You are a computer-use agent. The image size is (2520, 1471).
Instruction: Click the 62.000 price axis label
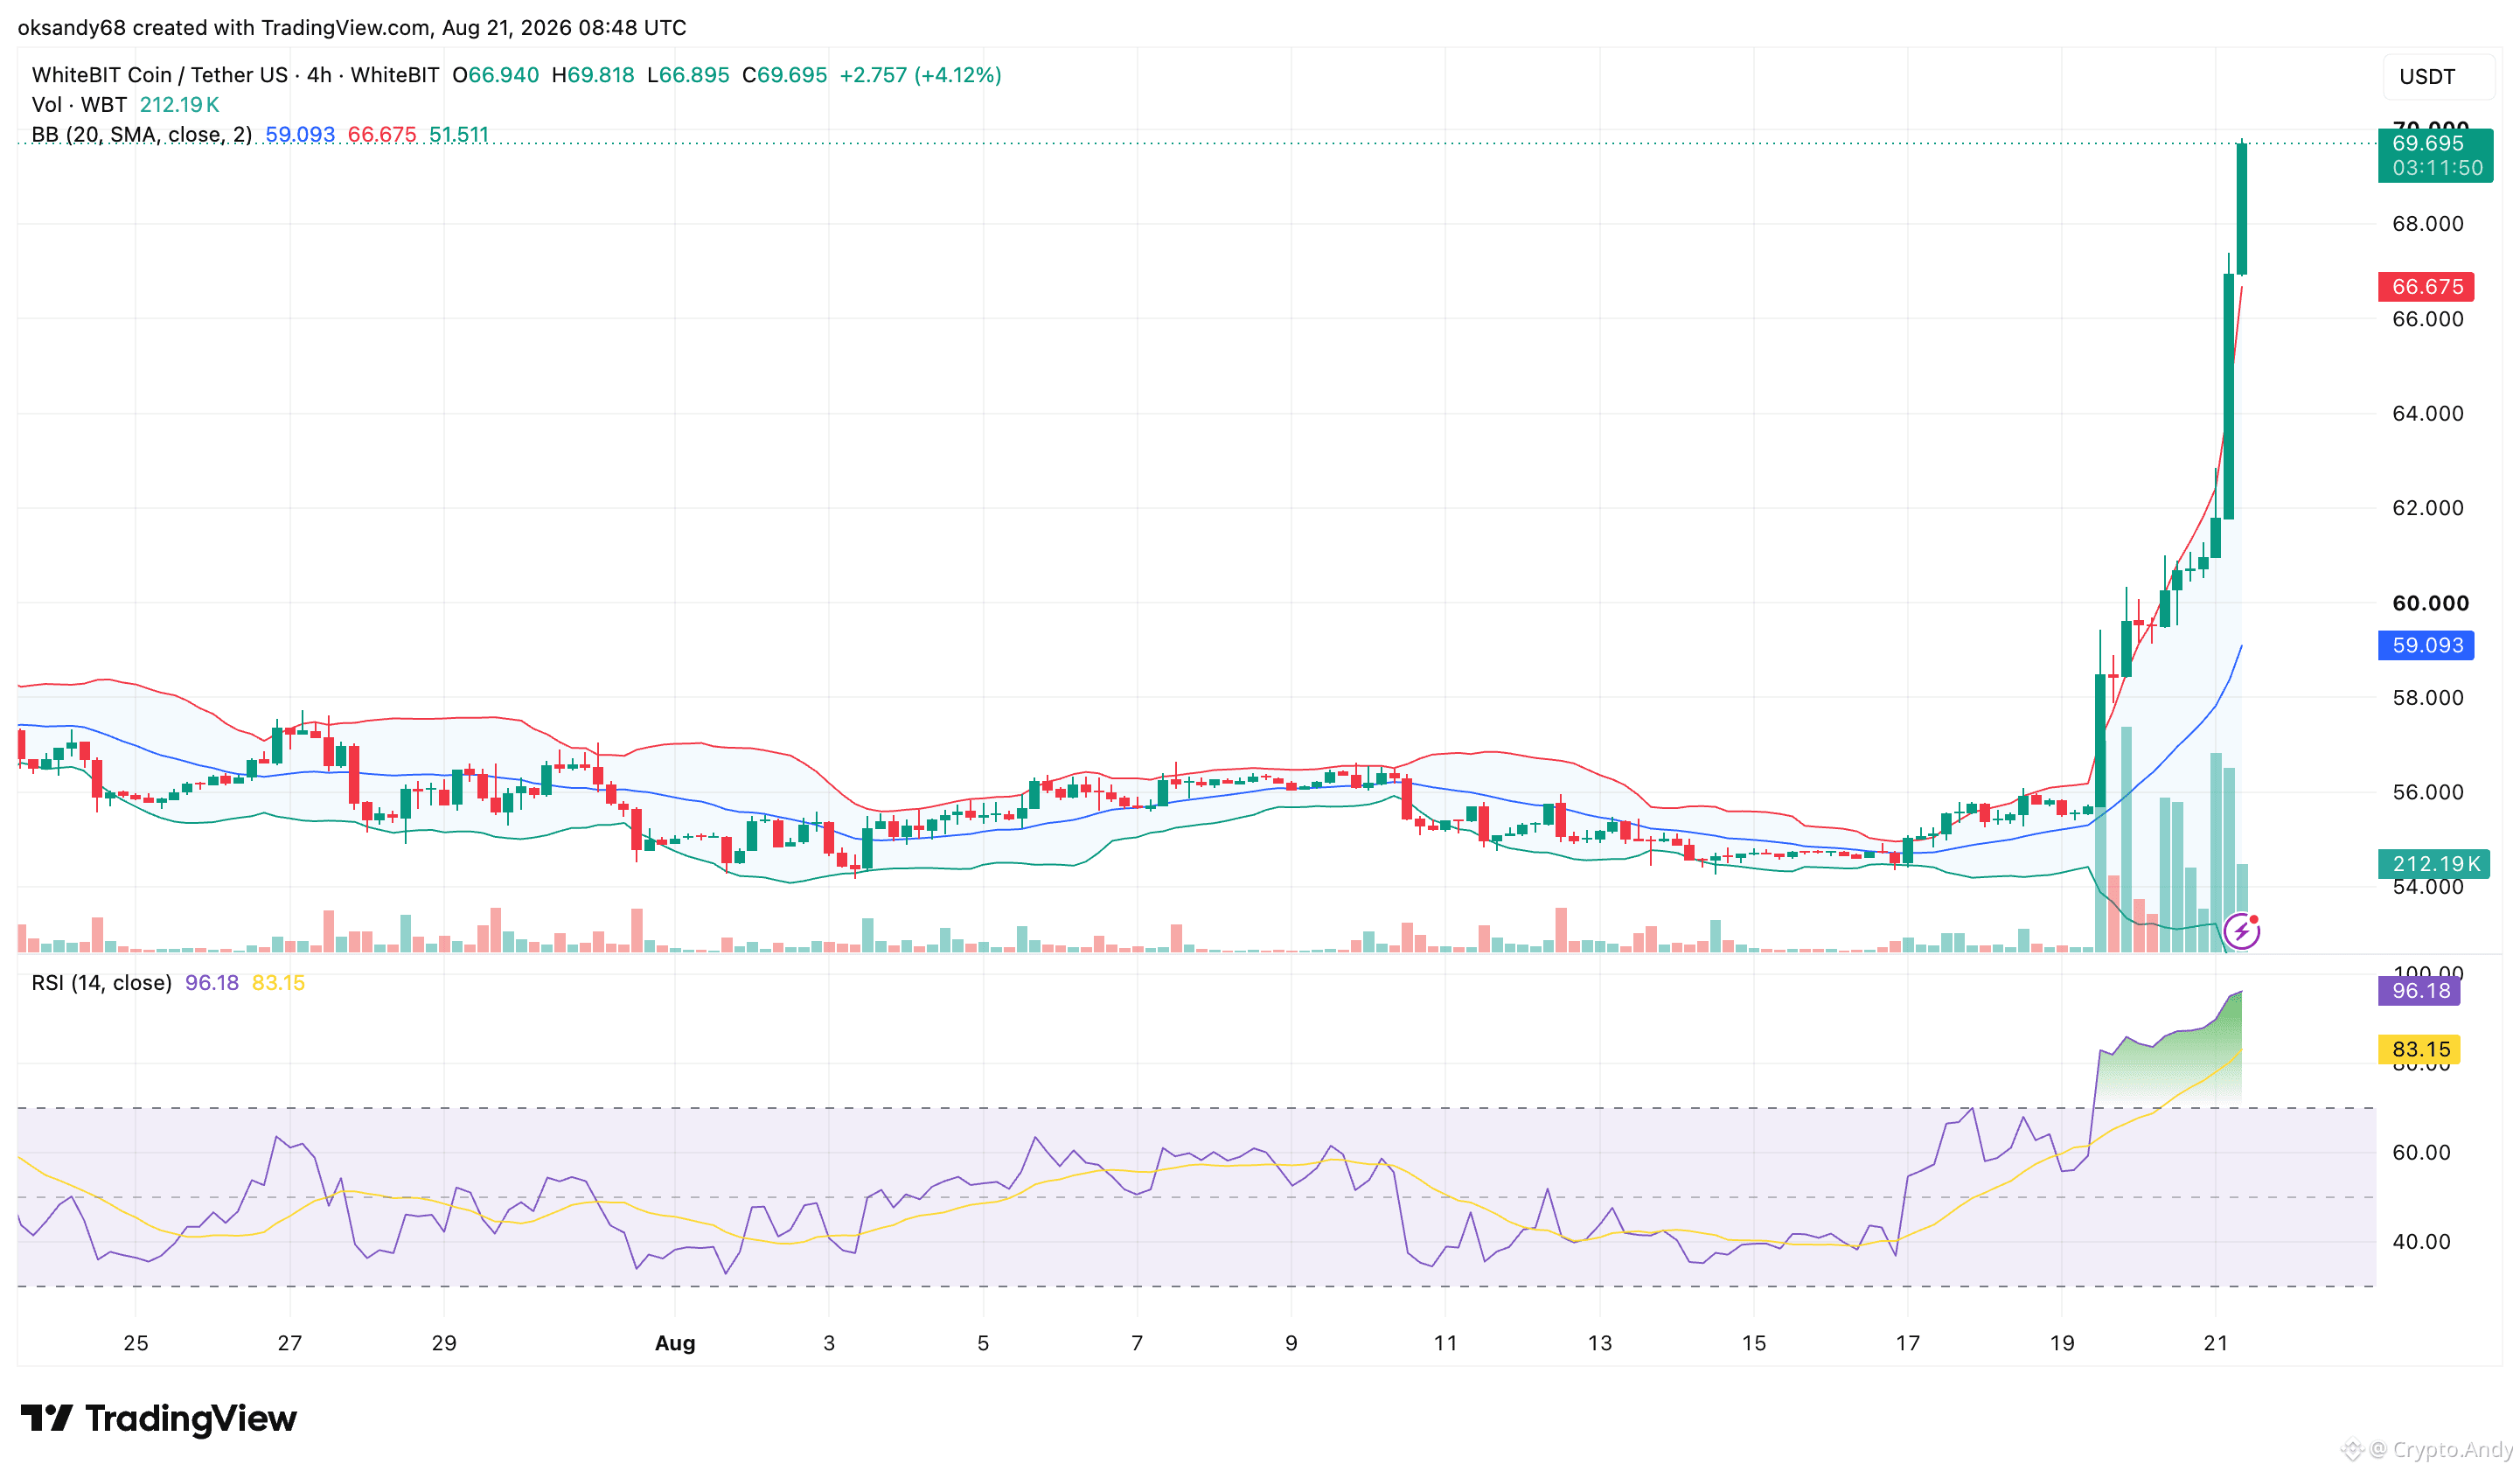point(2427,508)
